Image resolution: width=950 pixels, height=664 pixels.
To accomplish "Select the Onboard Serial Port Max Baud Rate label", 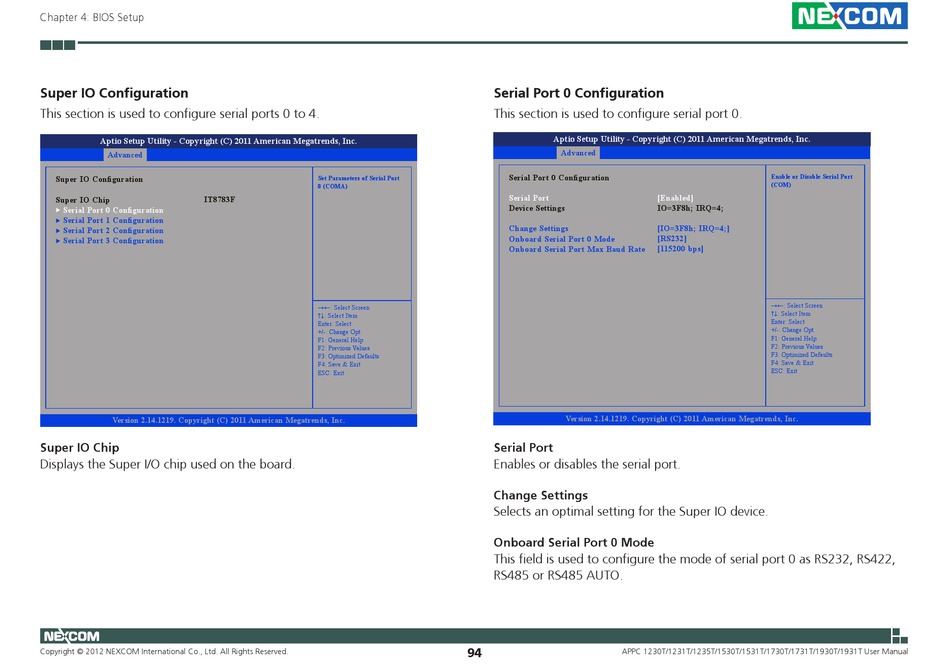I will coord(577,249).
